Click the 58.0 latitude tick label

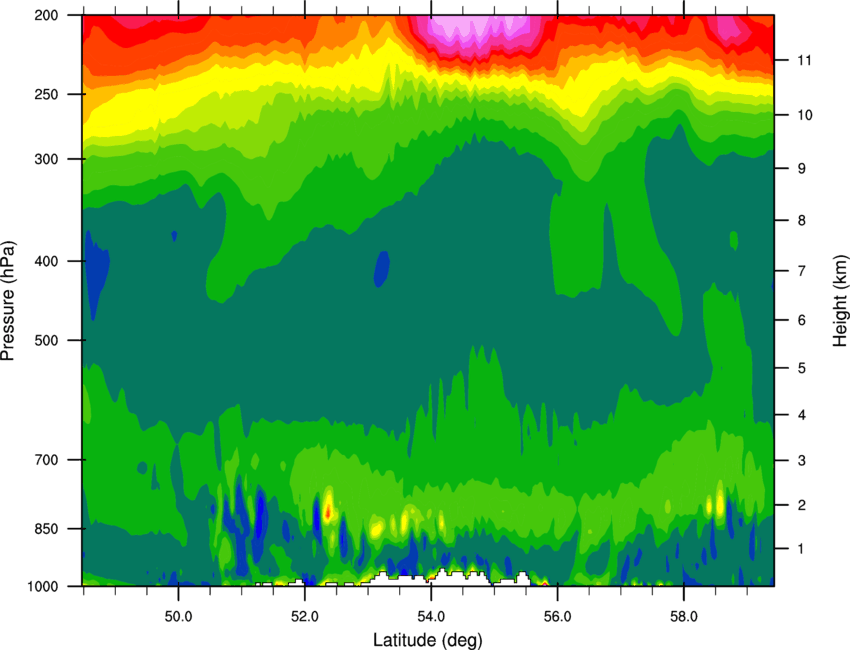coord(684,617)
